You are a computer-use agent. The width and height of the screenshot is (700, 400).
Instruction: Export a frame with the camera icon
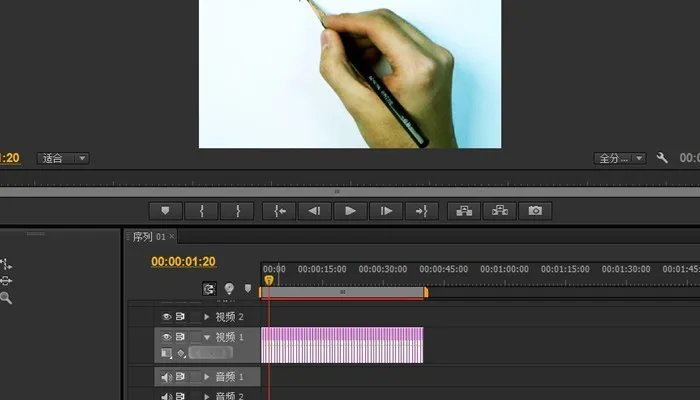click(x=535, y=211)
